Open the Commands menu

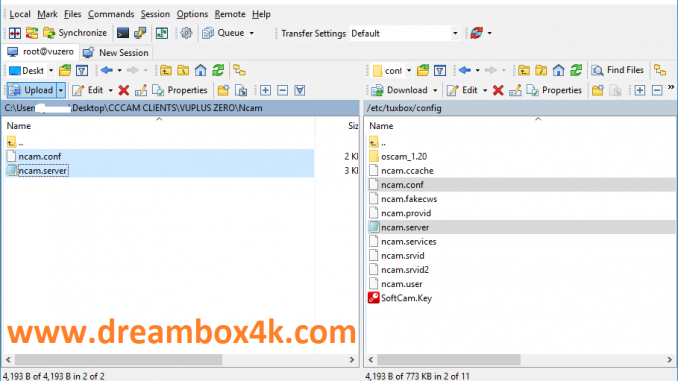pos(111,14)
